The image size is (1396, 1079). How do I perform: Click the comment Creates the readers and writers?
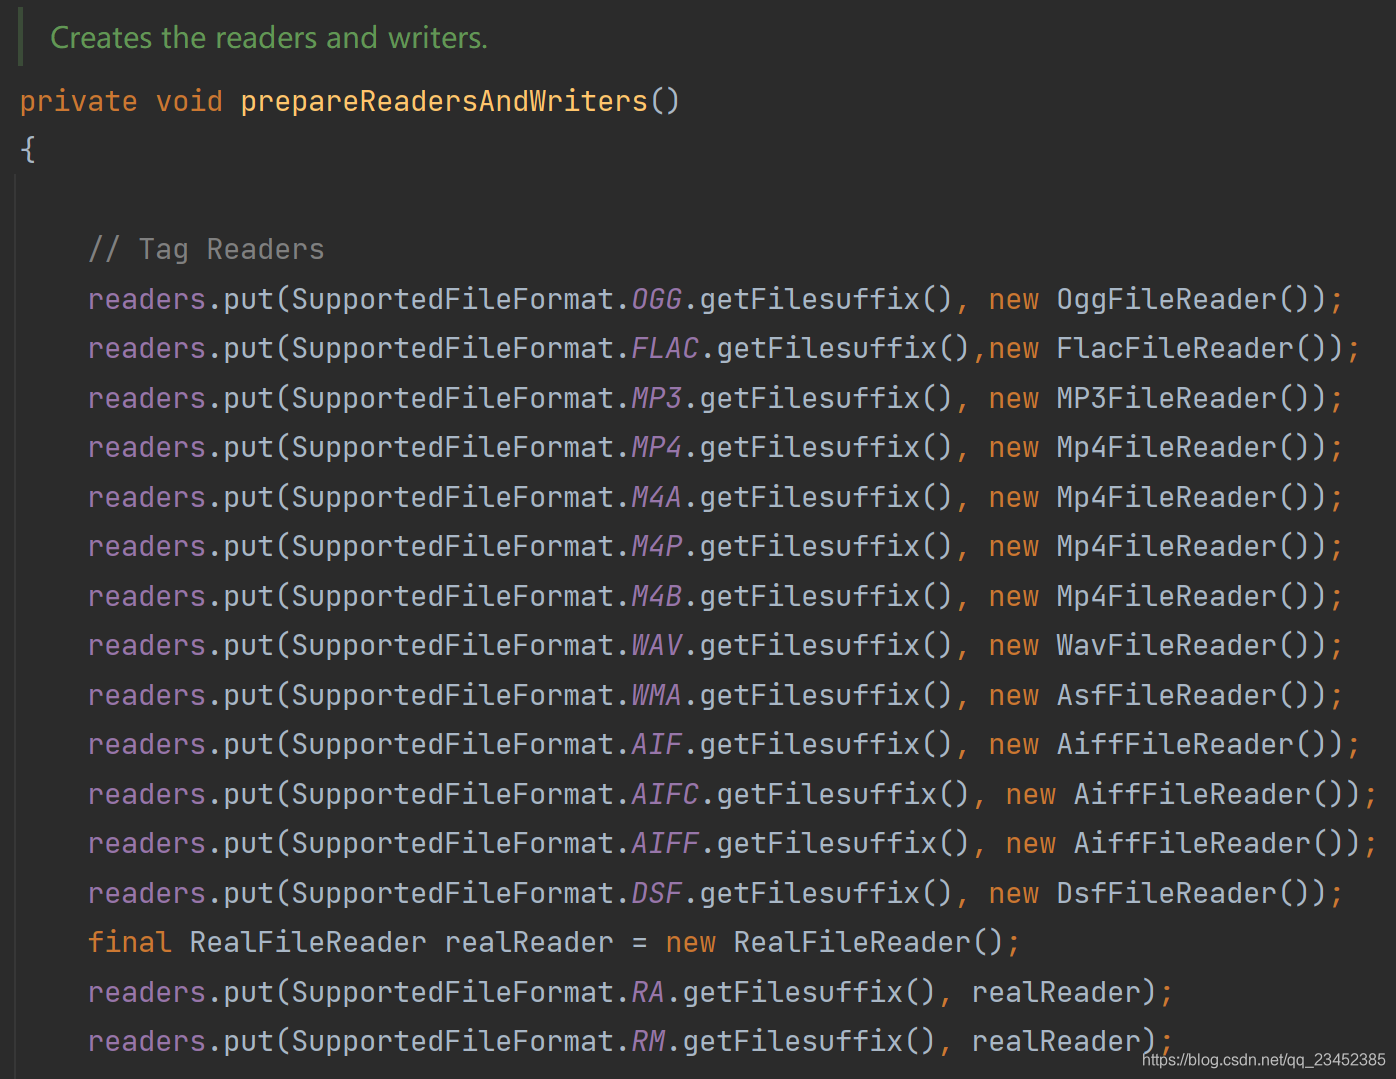point(268,37)
